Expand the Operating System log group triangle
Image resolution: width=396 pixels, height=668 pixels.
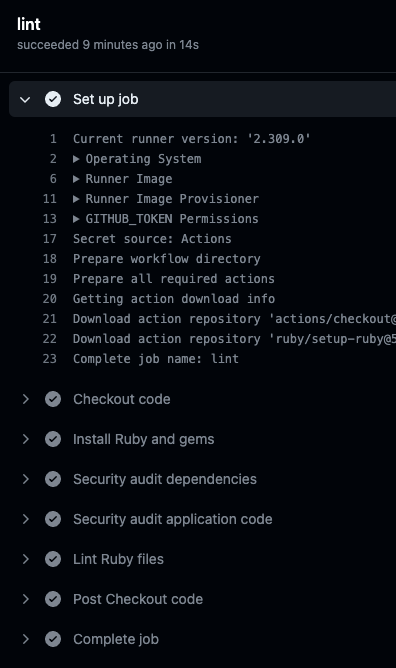[76, 159]
